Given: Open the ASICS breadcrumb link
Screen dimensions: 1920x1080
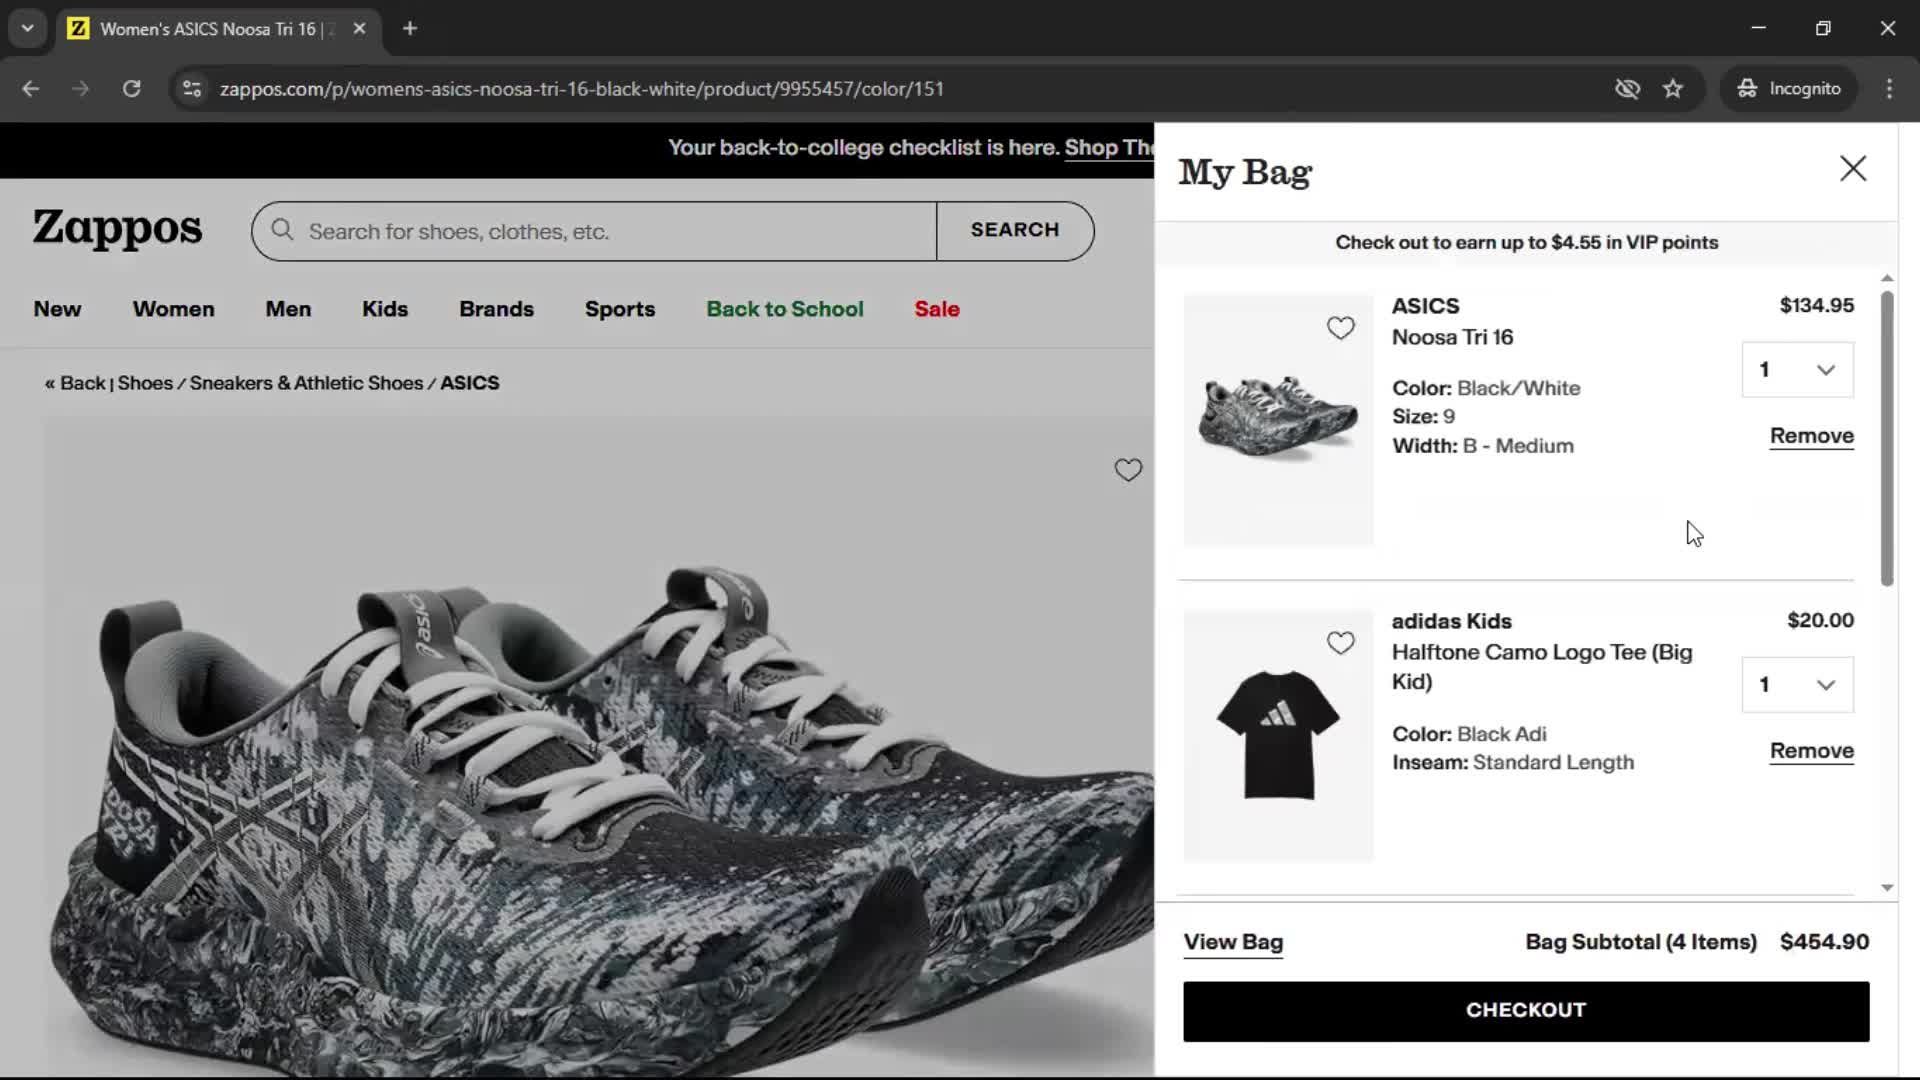Looking at the screenshot, I should 470,383.
